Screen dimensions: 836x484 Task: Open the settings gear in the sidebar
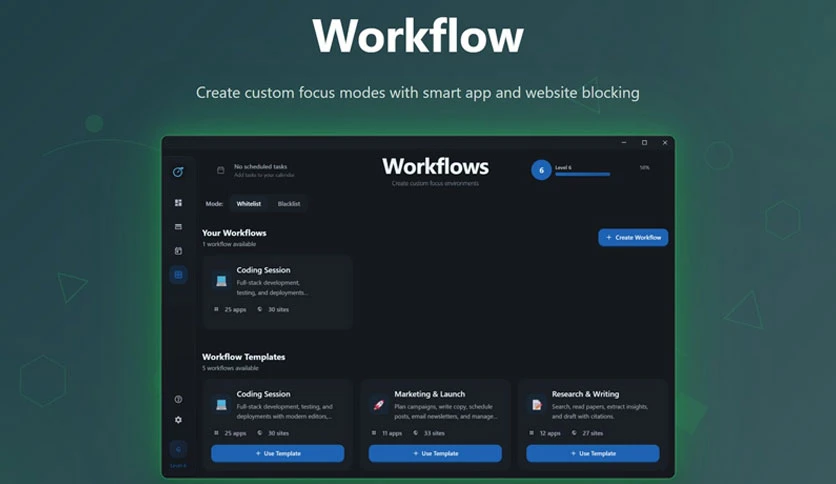click(x=178, y=420)
